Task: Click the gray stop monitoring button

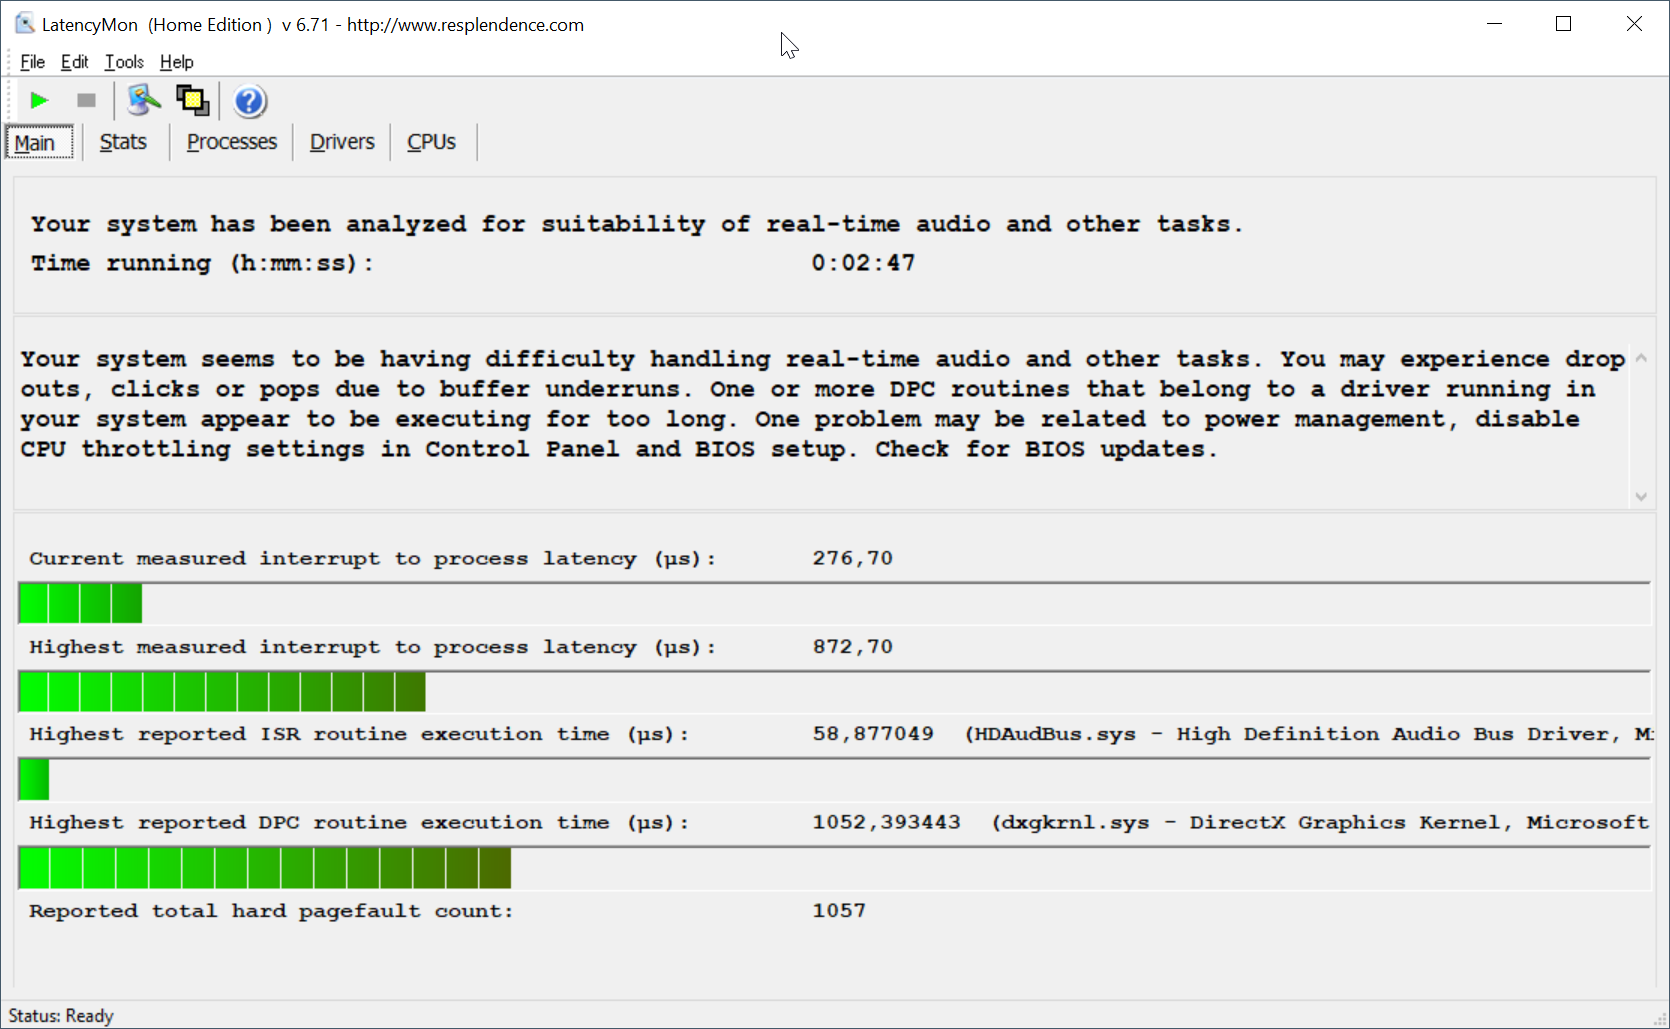Action: coord(86,100)
